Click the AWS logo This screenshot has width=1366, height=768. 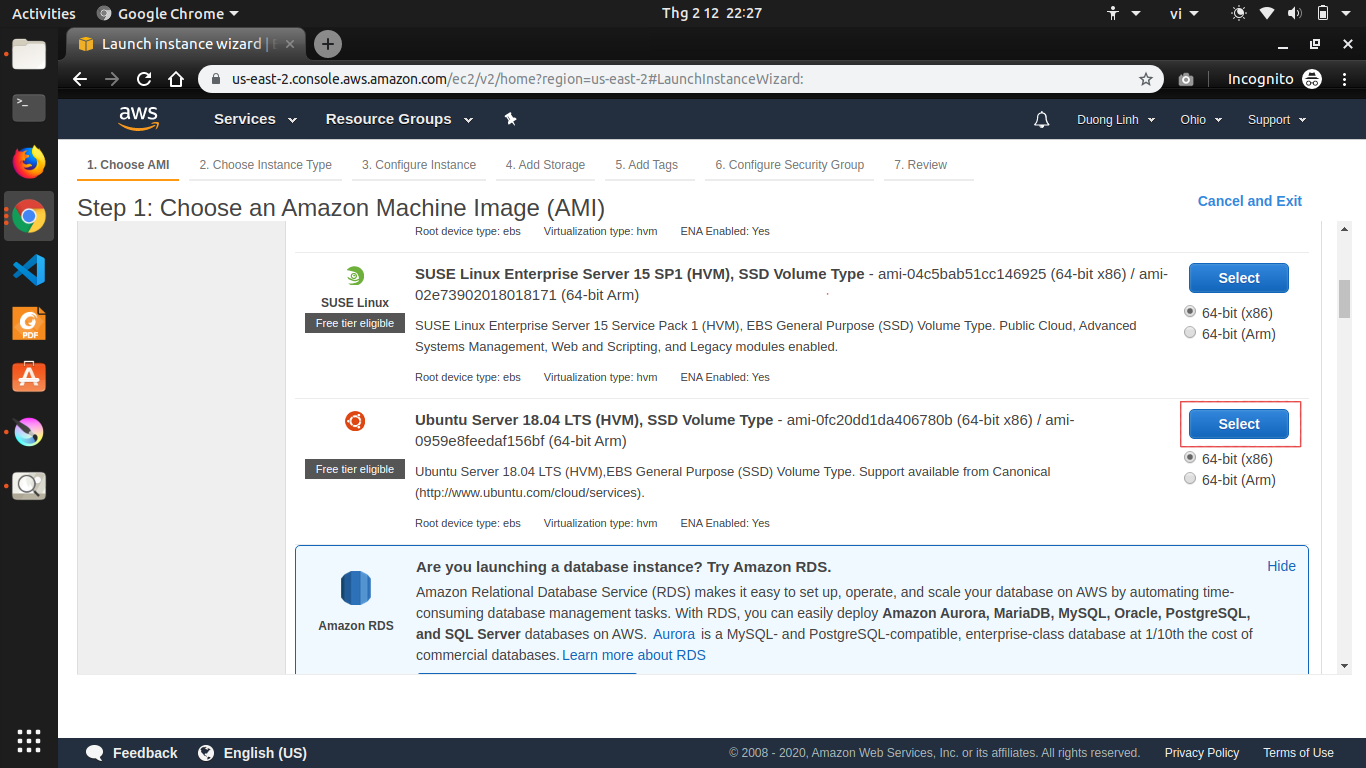[x=139, y=119]
